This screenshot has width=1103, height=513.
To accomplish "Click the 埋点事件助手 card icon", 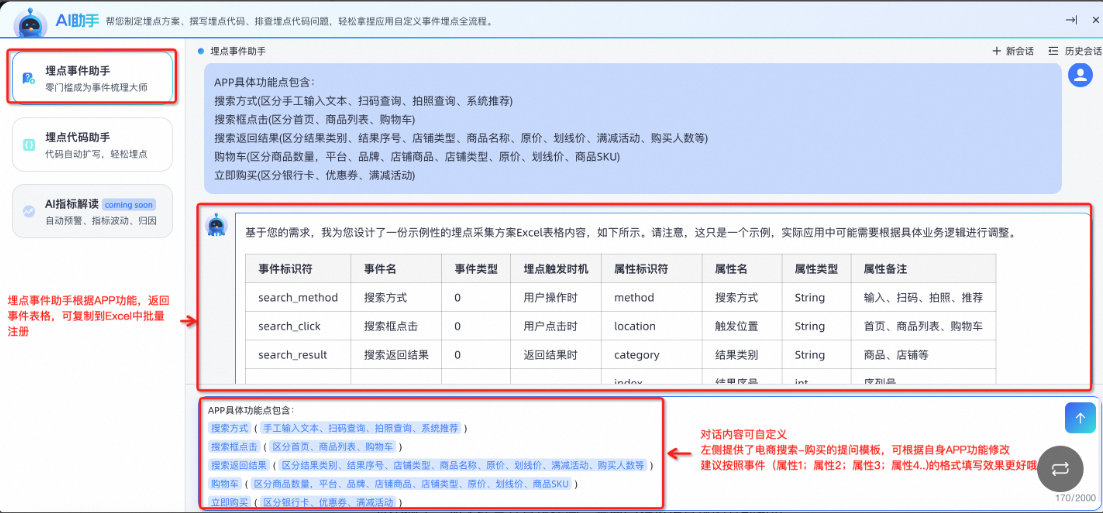I will [29, 78].
